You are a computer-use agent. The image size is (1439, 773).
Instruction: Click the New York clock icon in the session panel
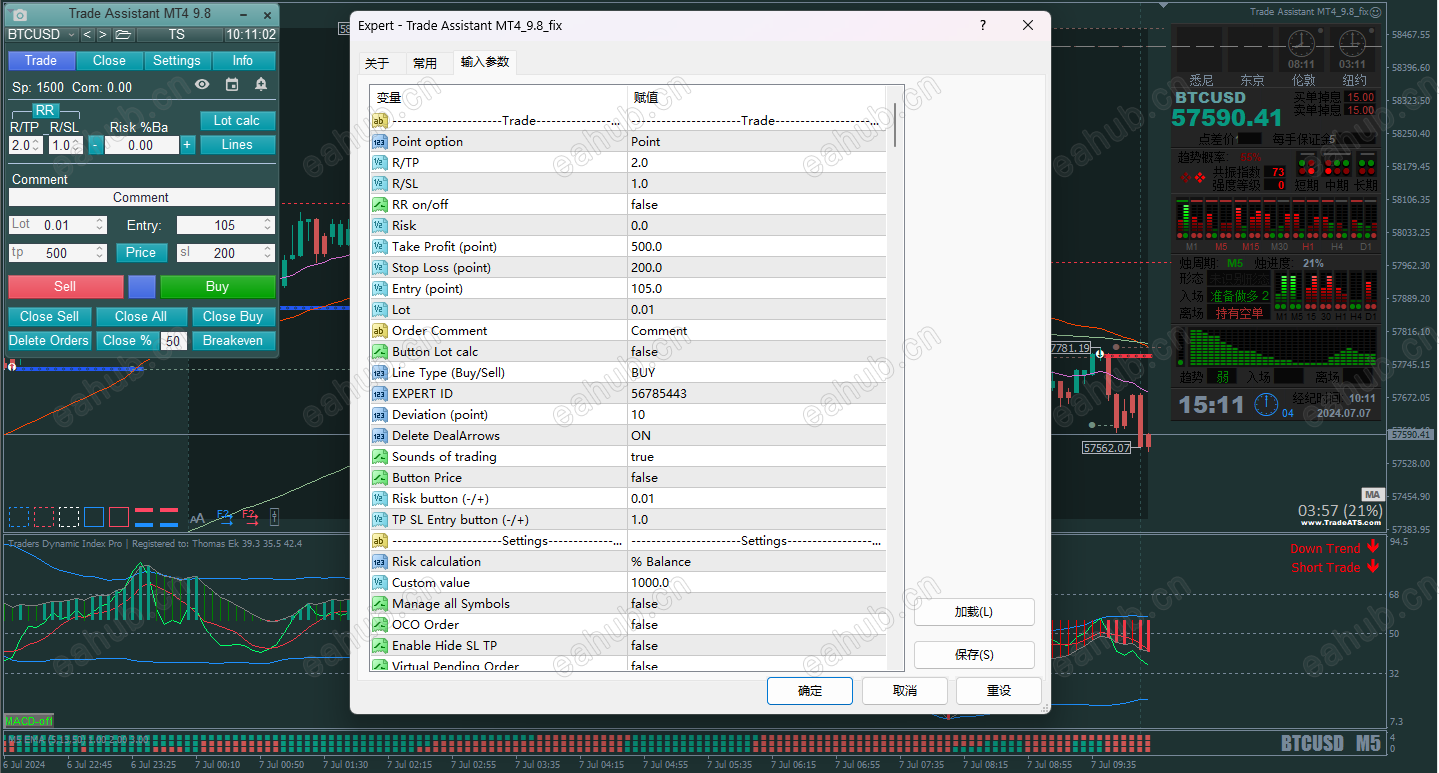(x=1352, y=45)
